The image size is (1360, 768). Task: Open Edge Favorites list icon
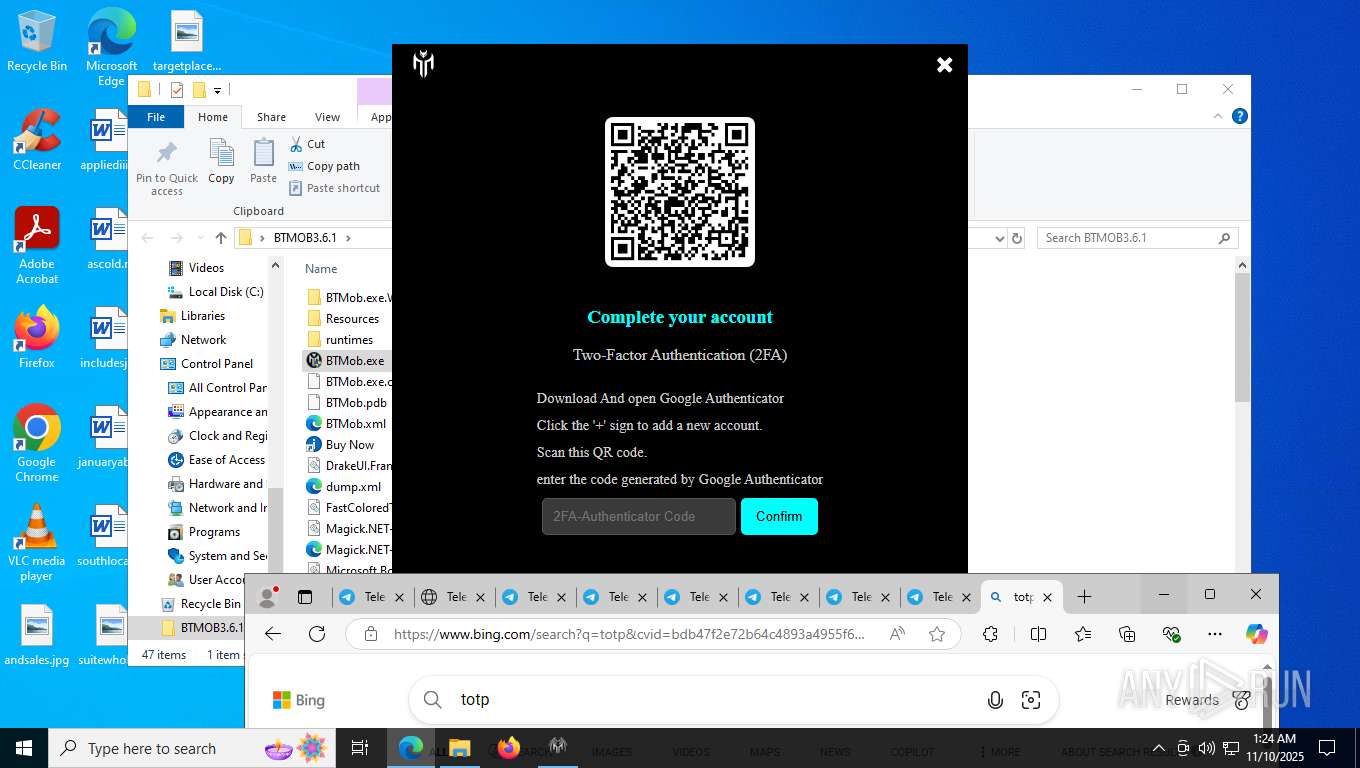1083,634
